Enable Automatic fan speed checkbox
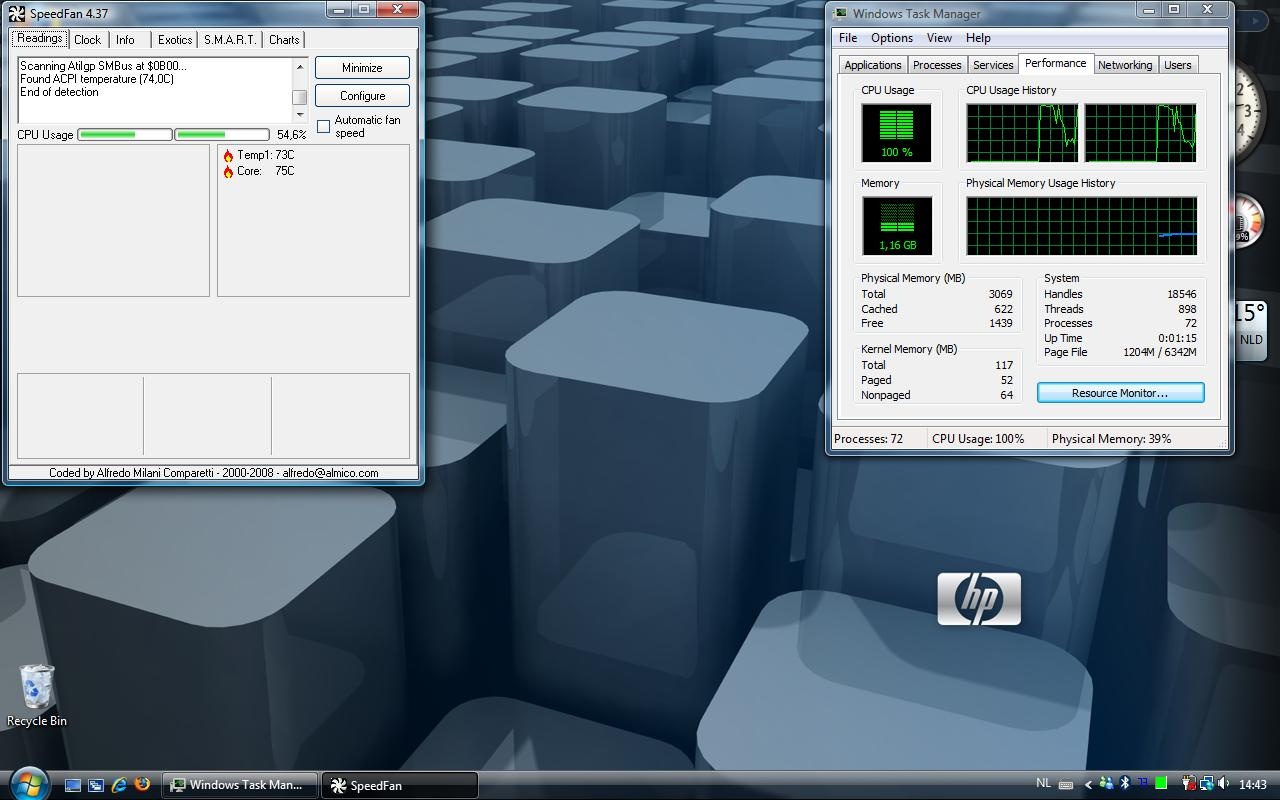The width and height of the screenshot is (1280, 800). click(x=323, y=126)
